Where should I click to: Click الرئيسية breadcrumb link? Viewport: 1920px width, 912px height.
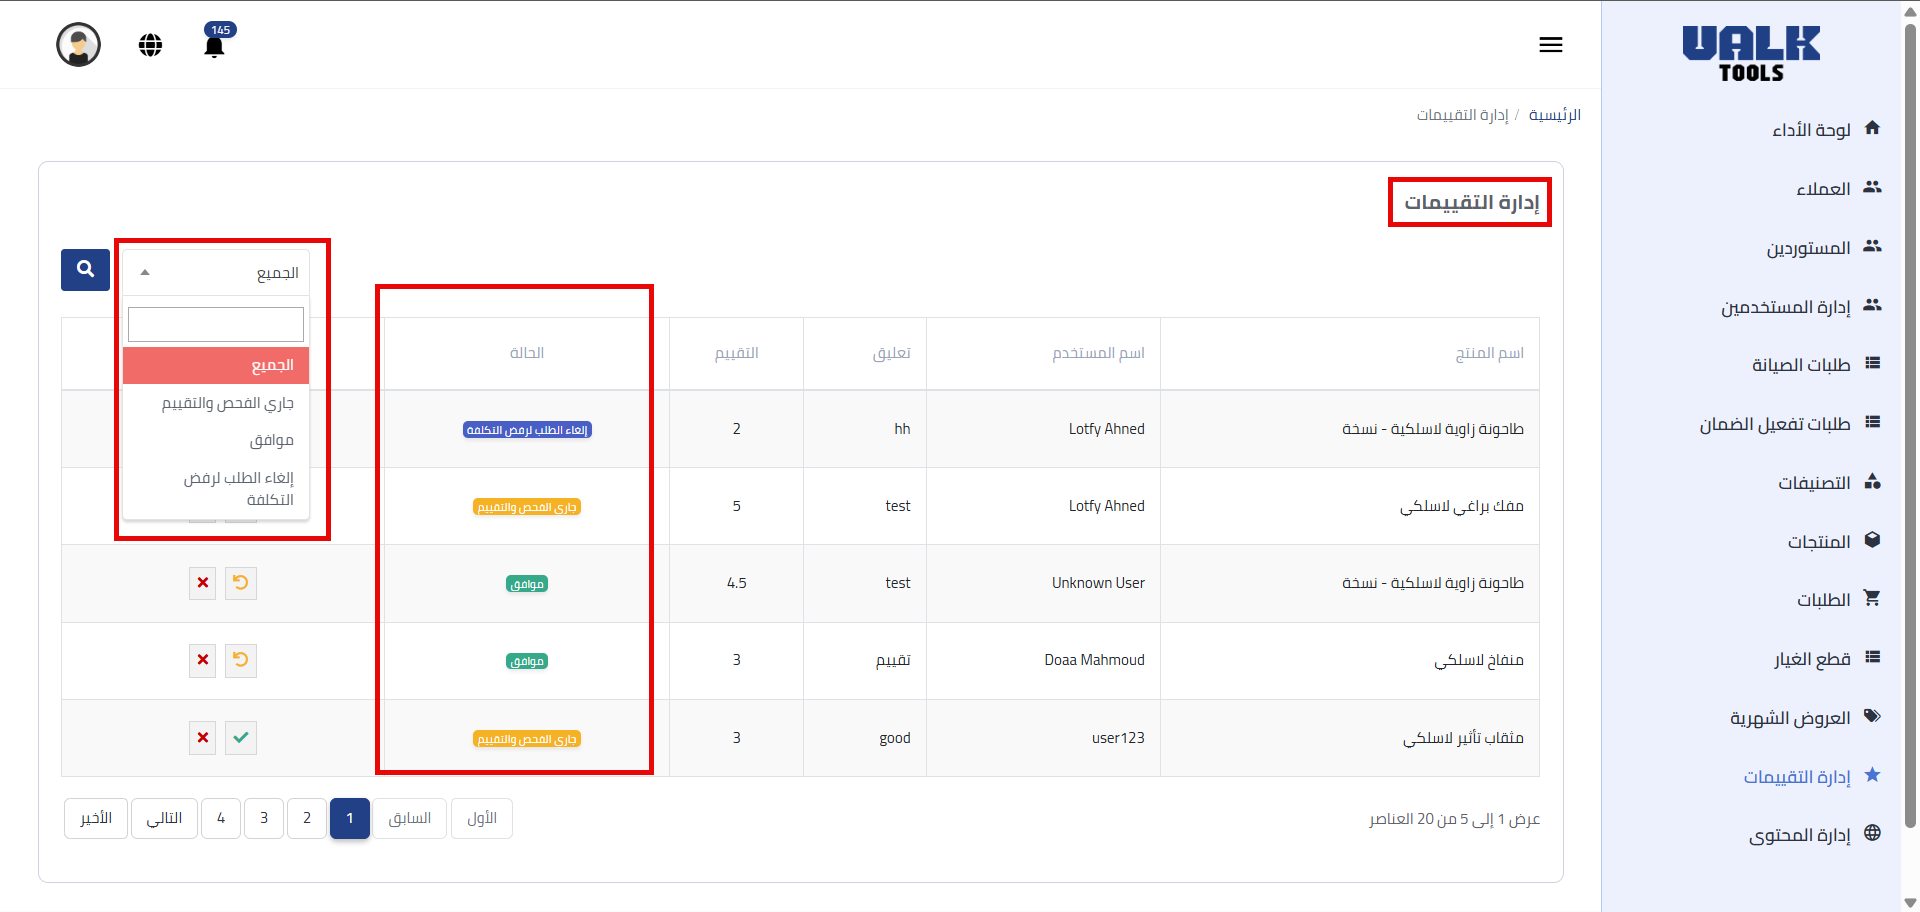pos(1554,115)
